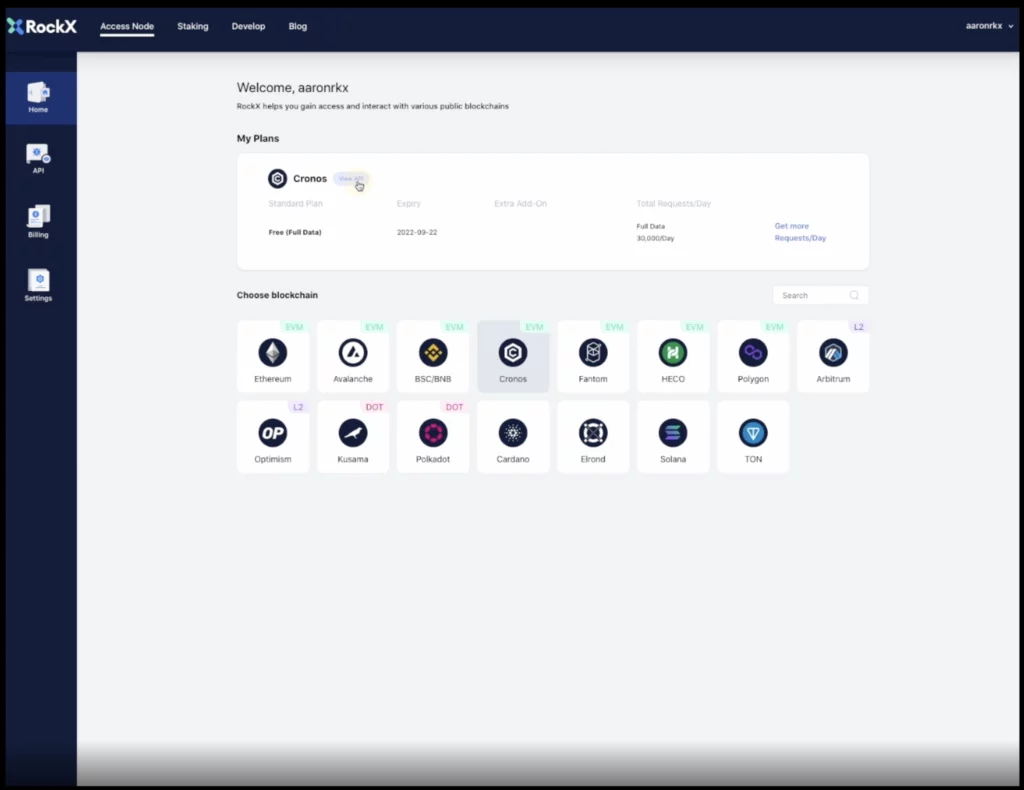
Task: Click the Choose blockchain heading
Action: tap(277, 295)
